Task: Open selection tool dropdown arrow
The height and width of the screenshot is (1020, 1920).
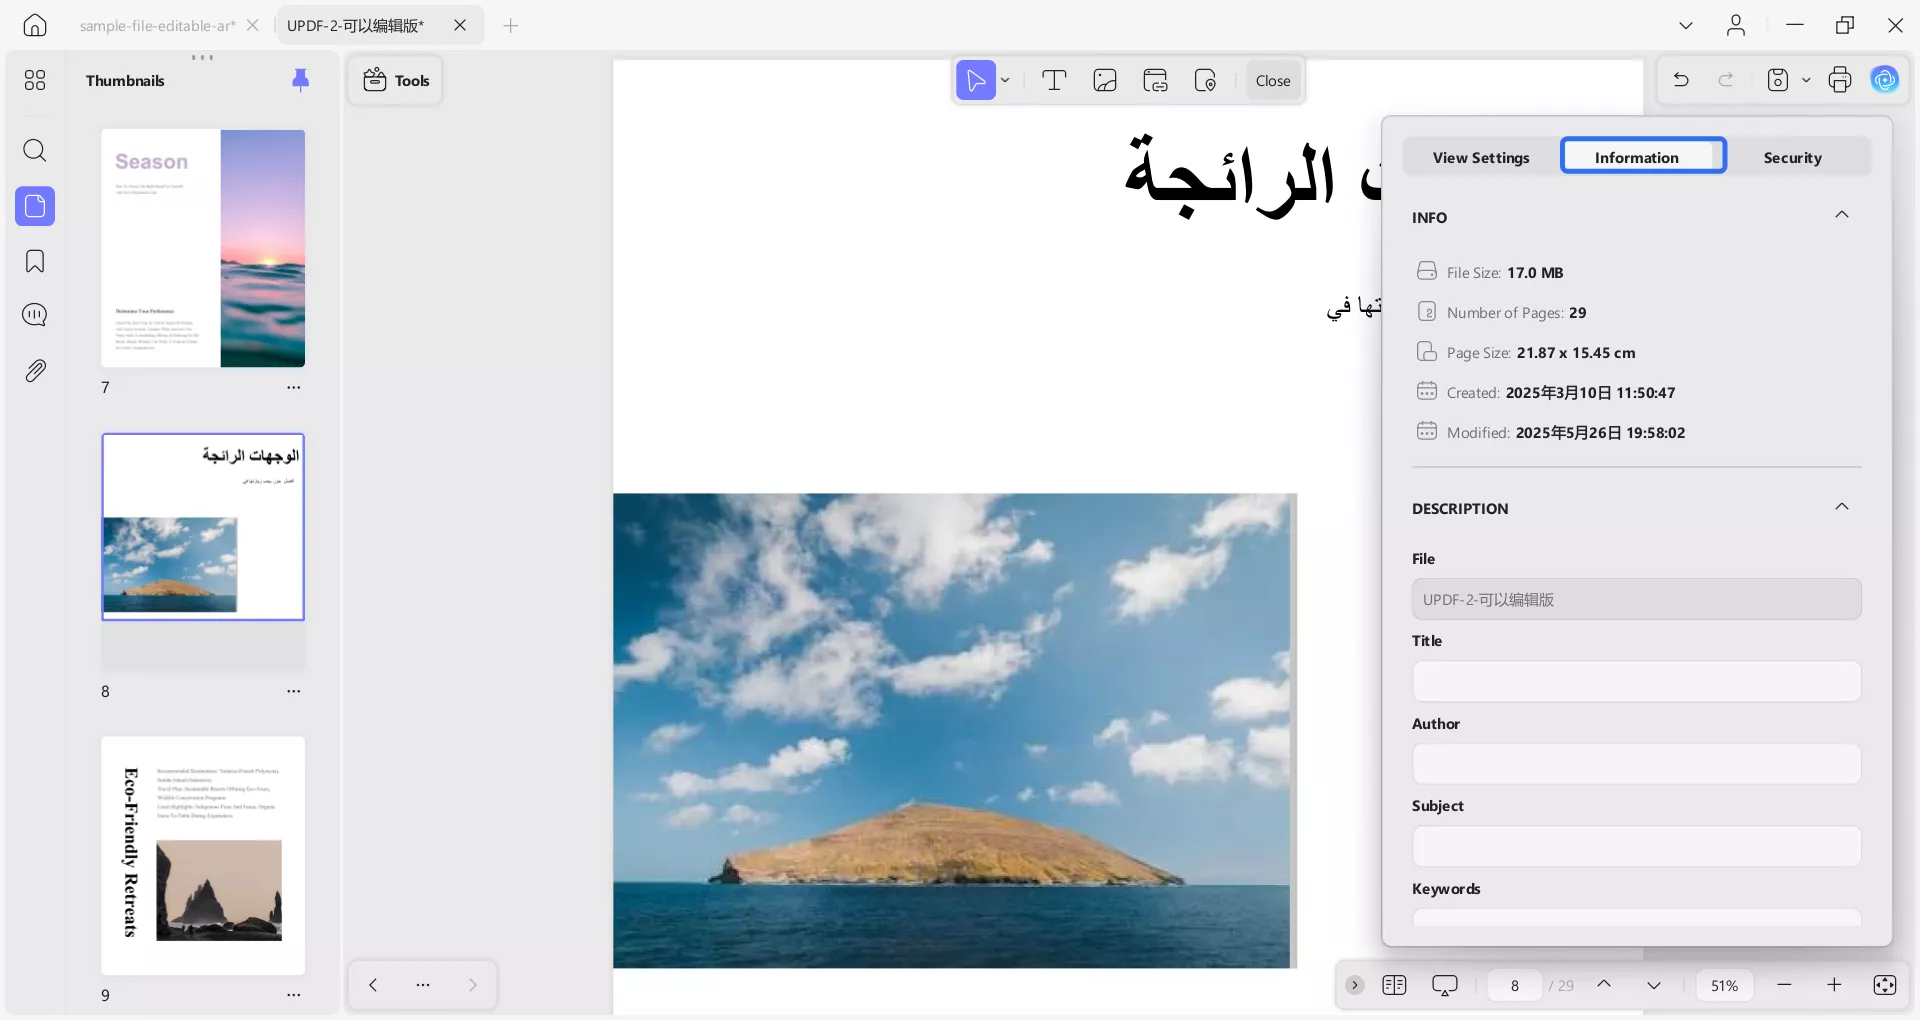Action: 1006,81
